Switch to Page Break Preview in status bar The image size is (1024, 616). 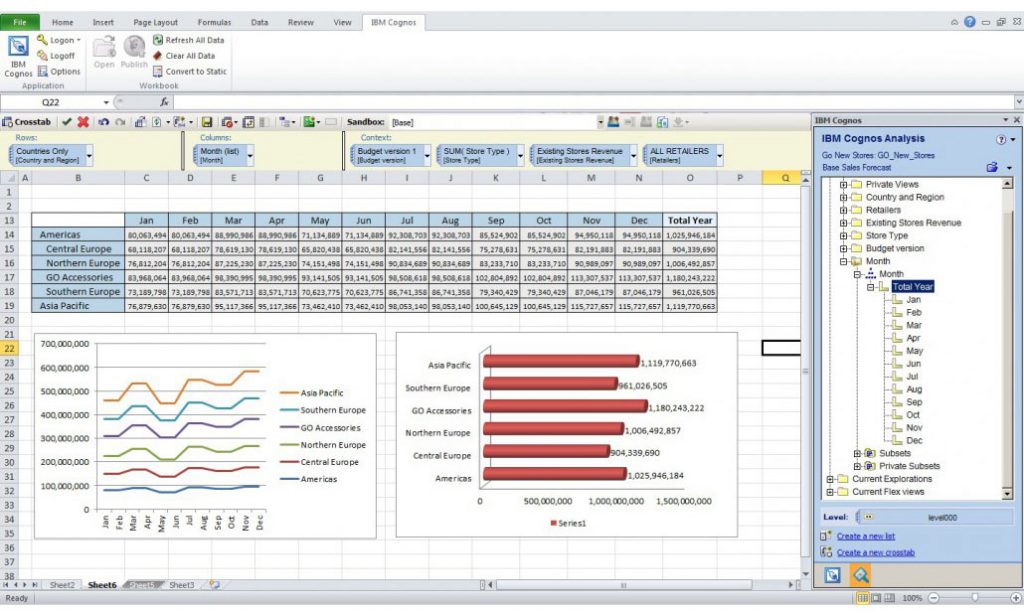(x=889, y=598)
